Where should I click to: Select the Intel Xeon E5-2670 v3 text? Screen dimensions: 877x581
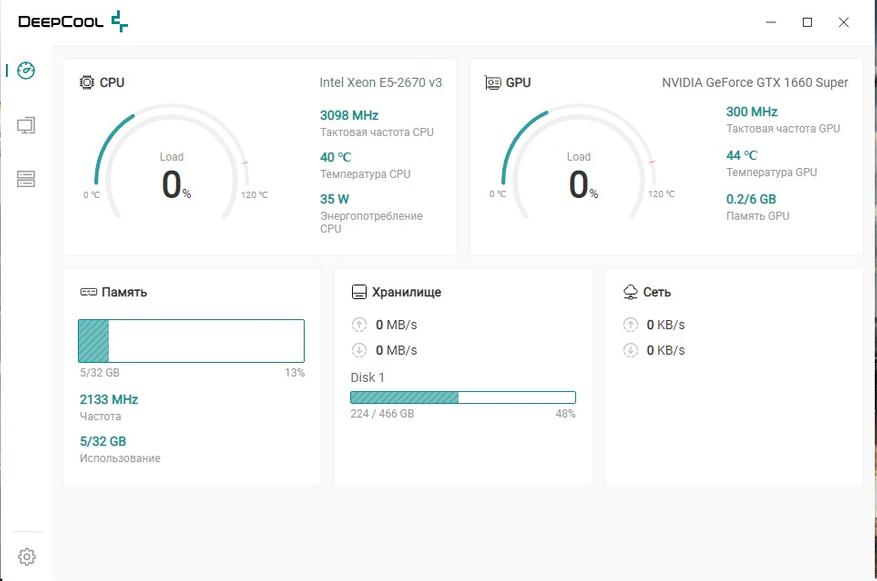coord(380,82)
